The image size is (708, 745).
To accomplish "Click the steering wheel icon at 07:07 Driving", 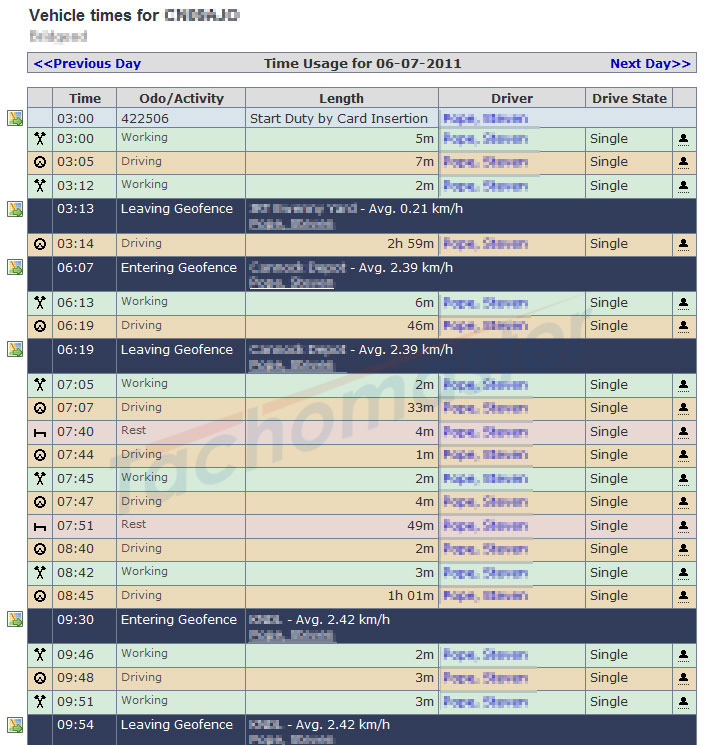I will tap(40, 408).
